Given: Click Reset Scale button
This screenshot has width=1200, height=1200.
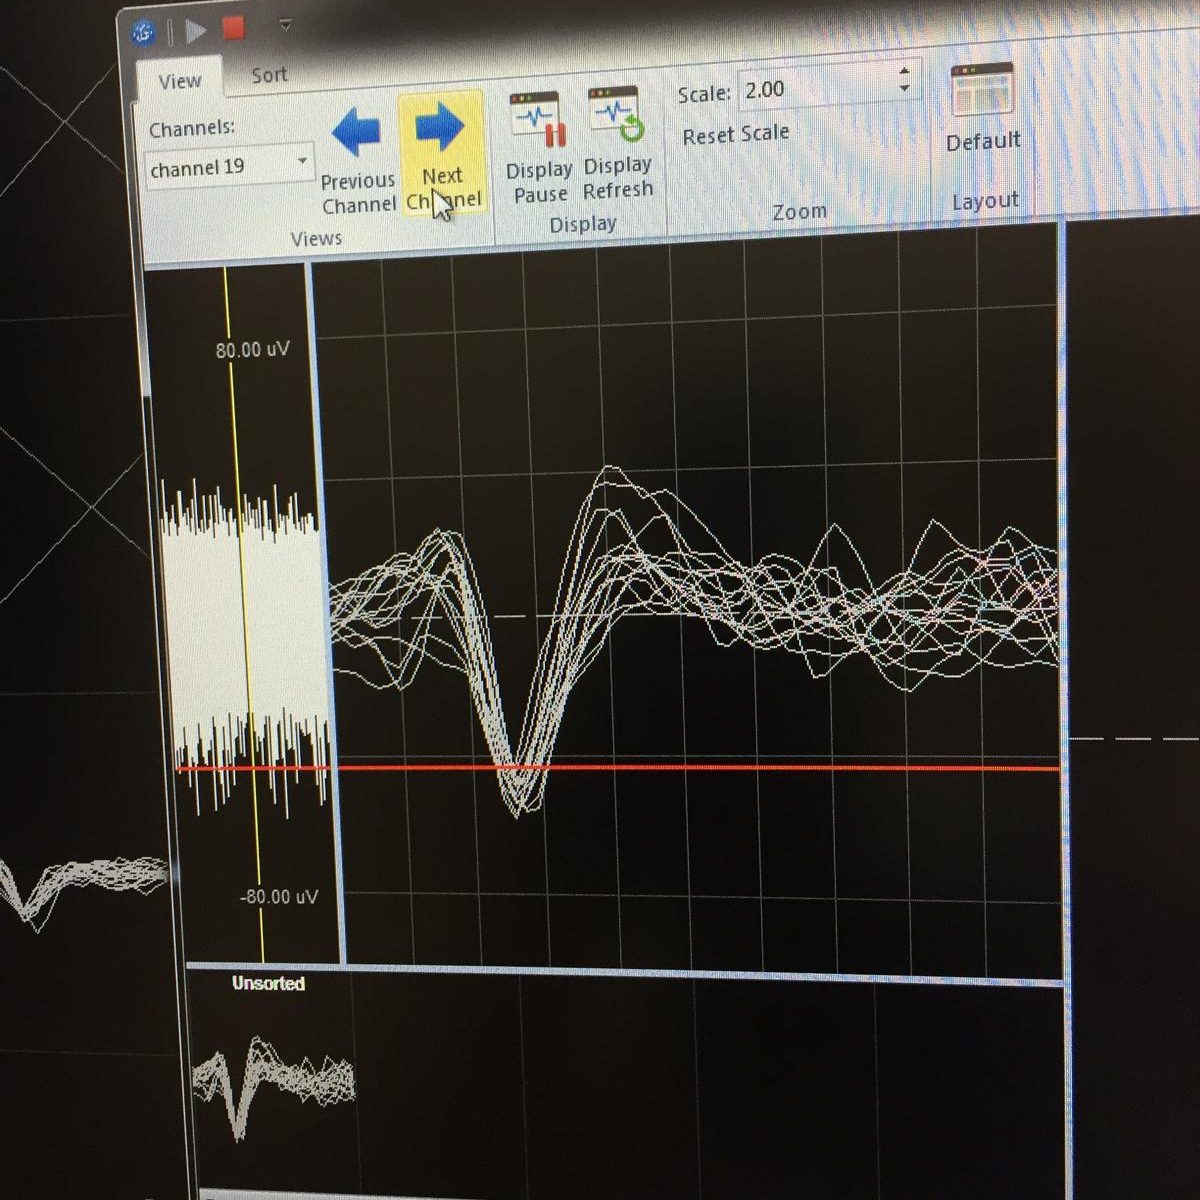Looking at the screenshot, I should click(735, 134).
